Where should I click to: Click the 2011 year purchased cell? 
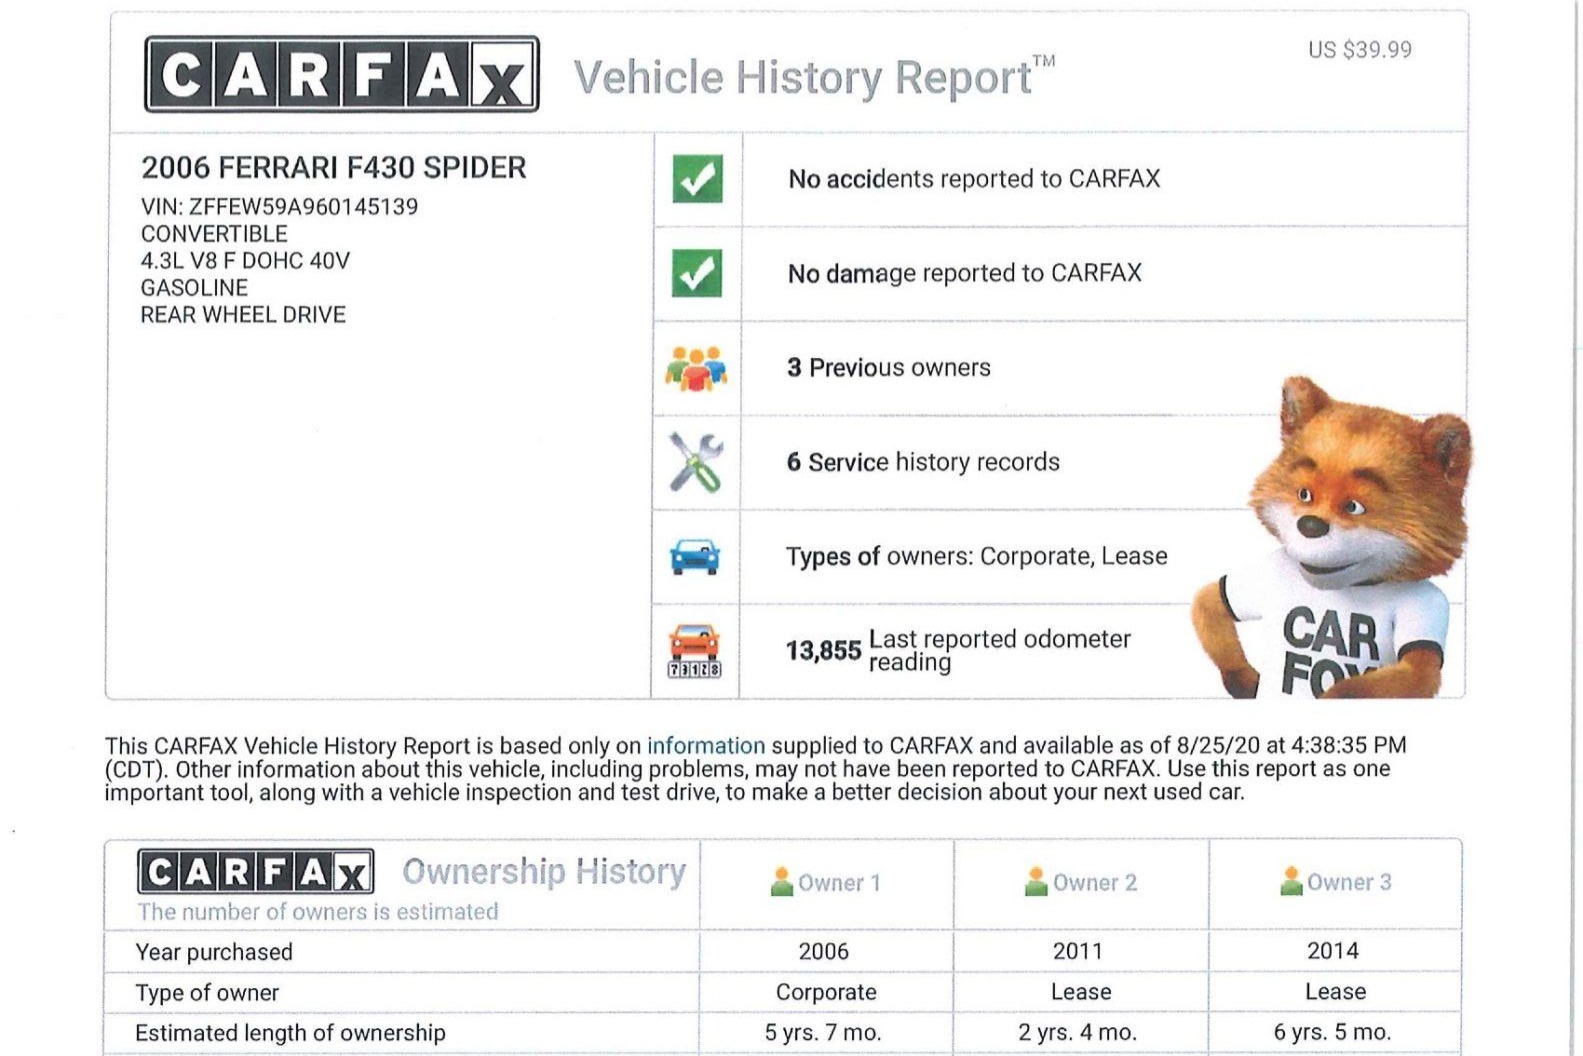coord(1078,951)
